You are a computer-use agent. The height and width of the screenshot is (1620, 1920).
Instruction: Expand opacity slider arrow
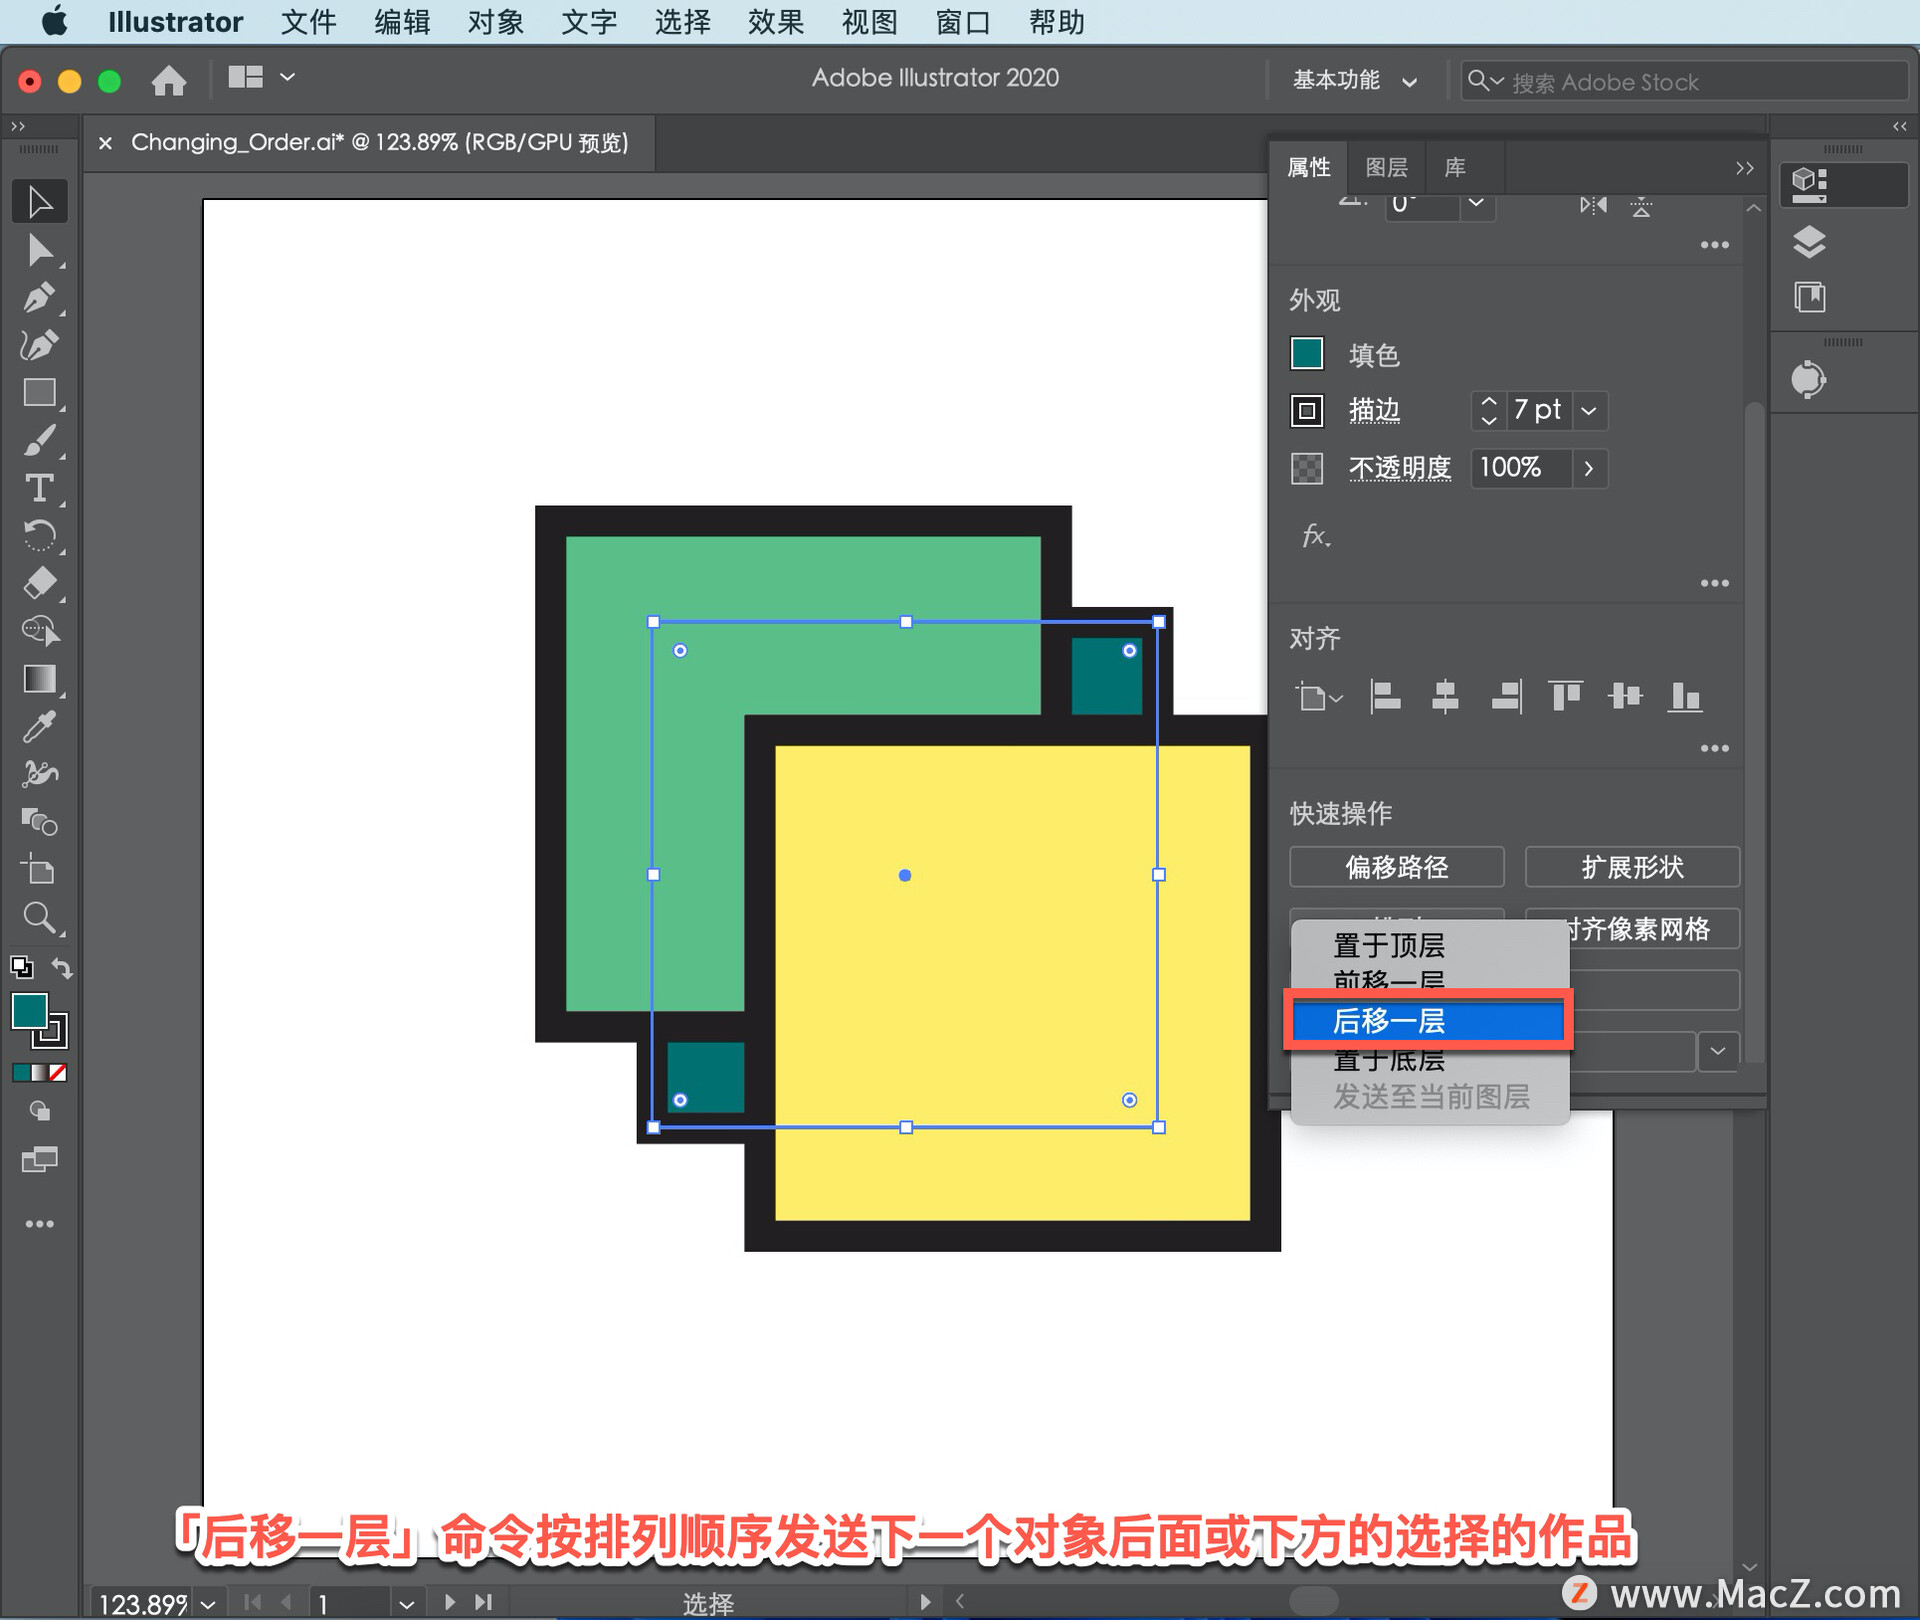tap(1589, 468)
